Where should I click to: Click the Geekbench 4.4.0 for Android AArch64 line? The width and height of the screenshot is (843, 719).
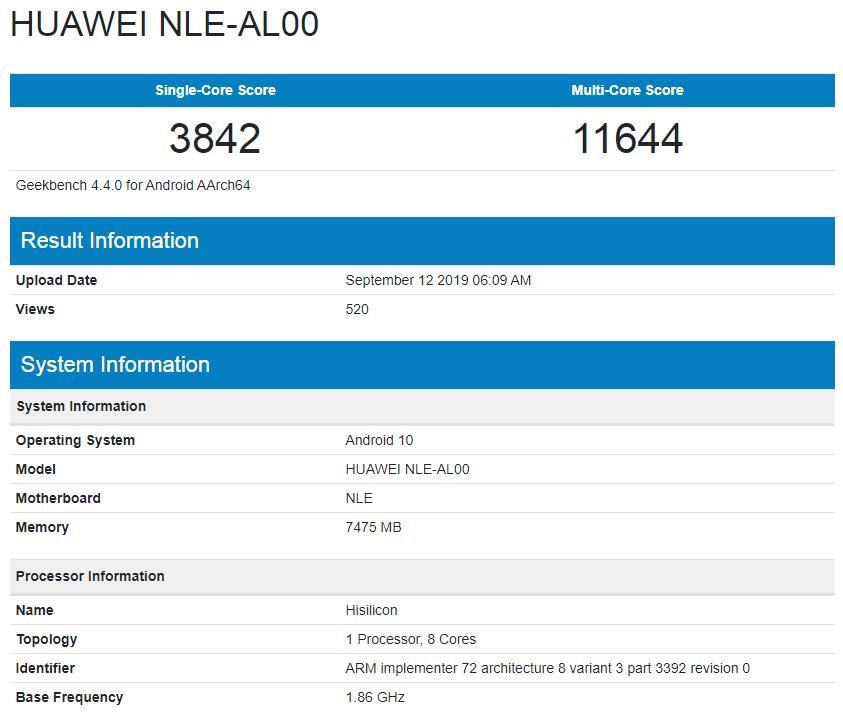click(133, 185)
